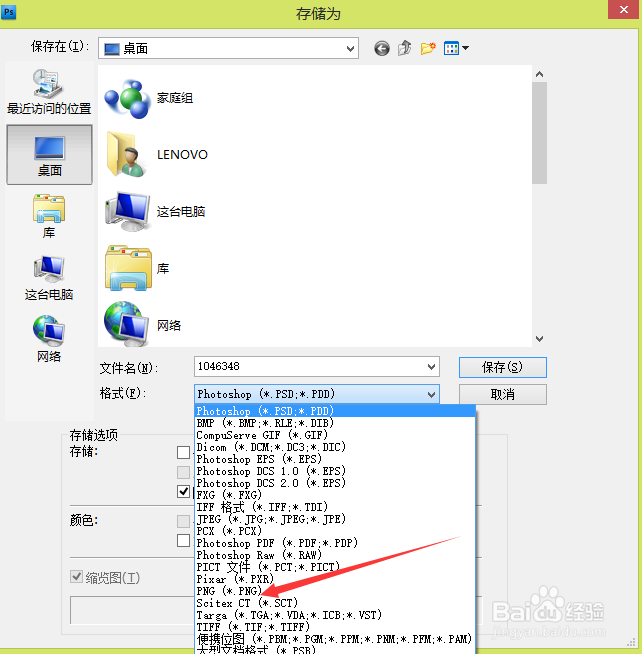The width and height of the screenshot is (642, 654).
Task: Choose CompuServe GIF format
Action: (335, 435)
